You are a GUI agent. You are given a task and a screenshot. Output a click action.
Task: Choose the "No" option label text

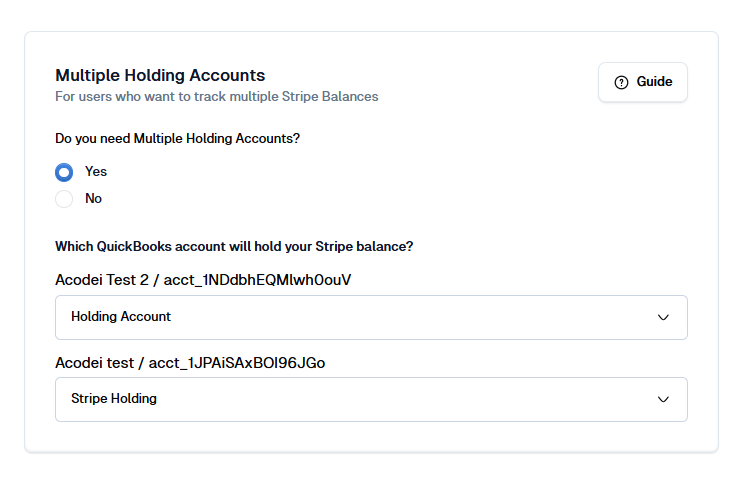click(93, 198)
